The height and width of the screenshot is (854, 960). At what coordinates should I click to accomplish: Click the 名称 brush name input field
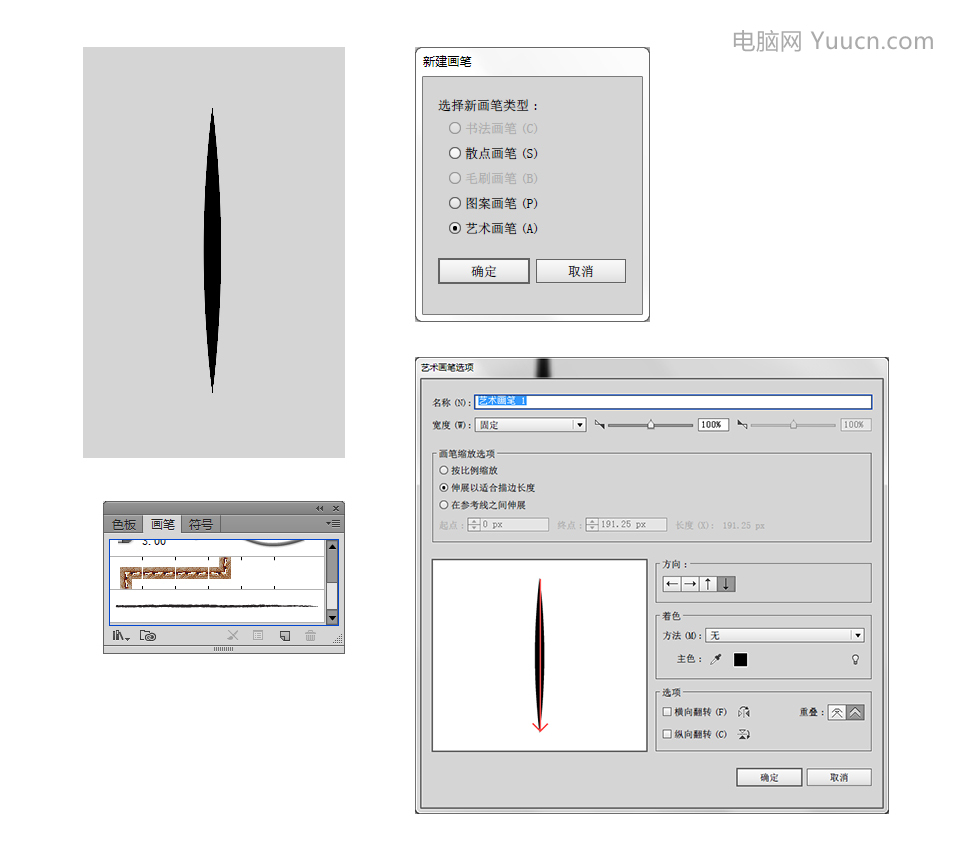[673, 402]
